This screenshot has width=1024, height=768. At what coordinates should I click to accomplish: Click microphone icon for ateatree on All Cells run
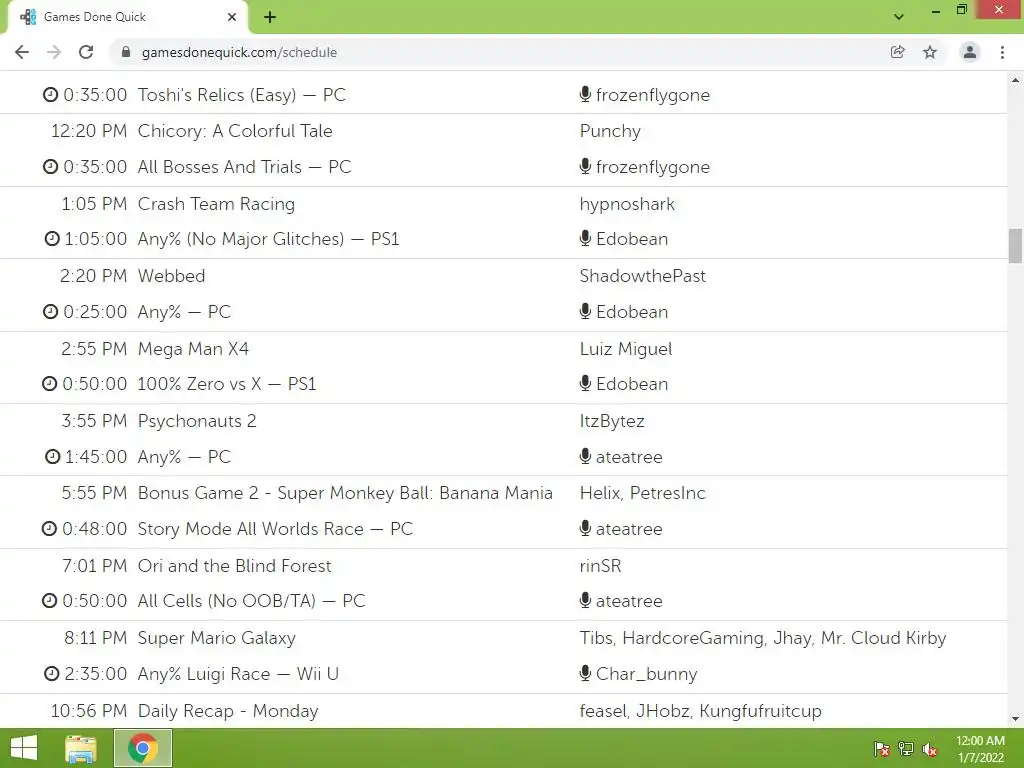click(585, 600)
